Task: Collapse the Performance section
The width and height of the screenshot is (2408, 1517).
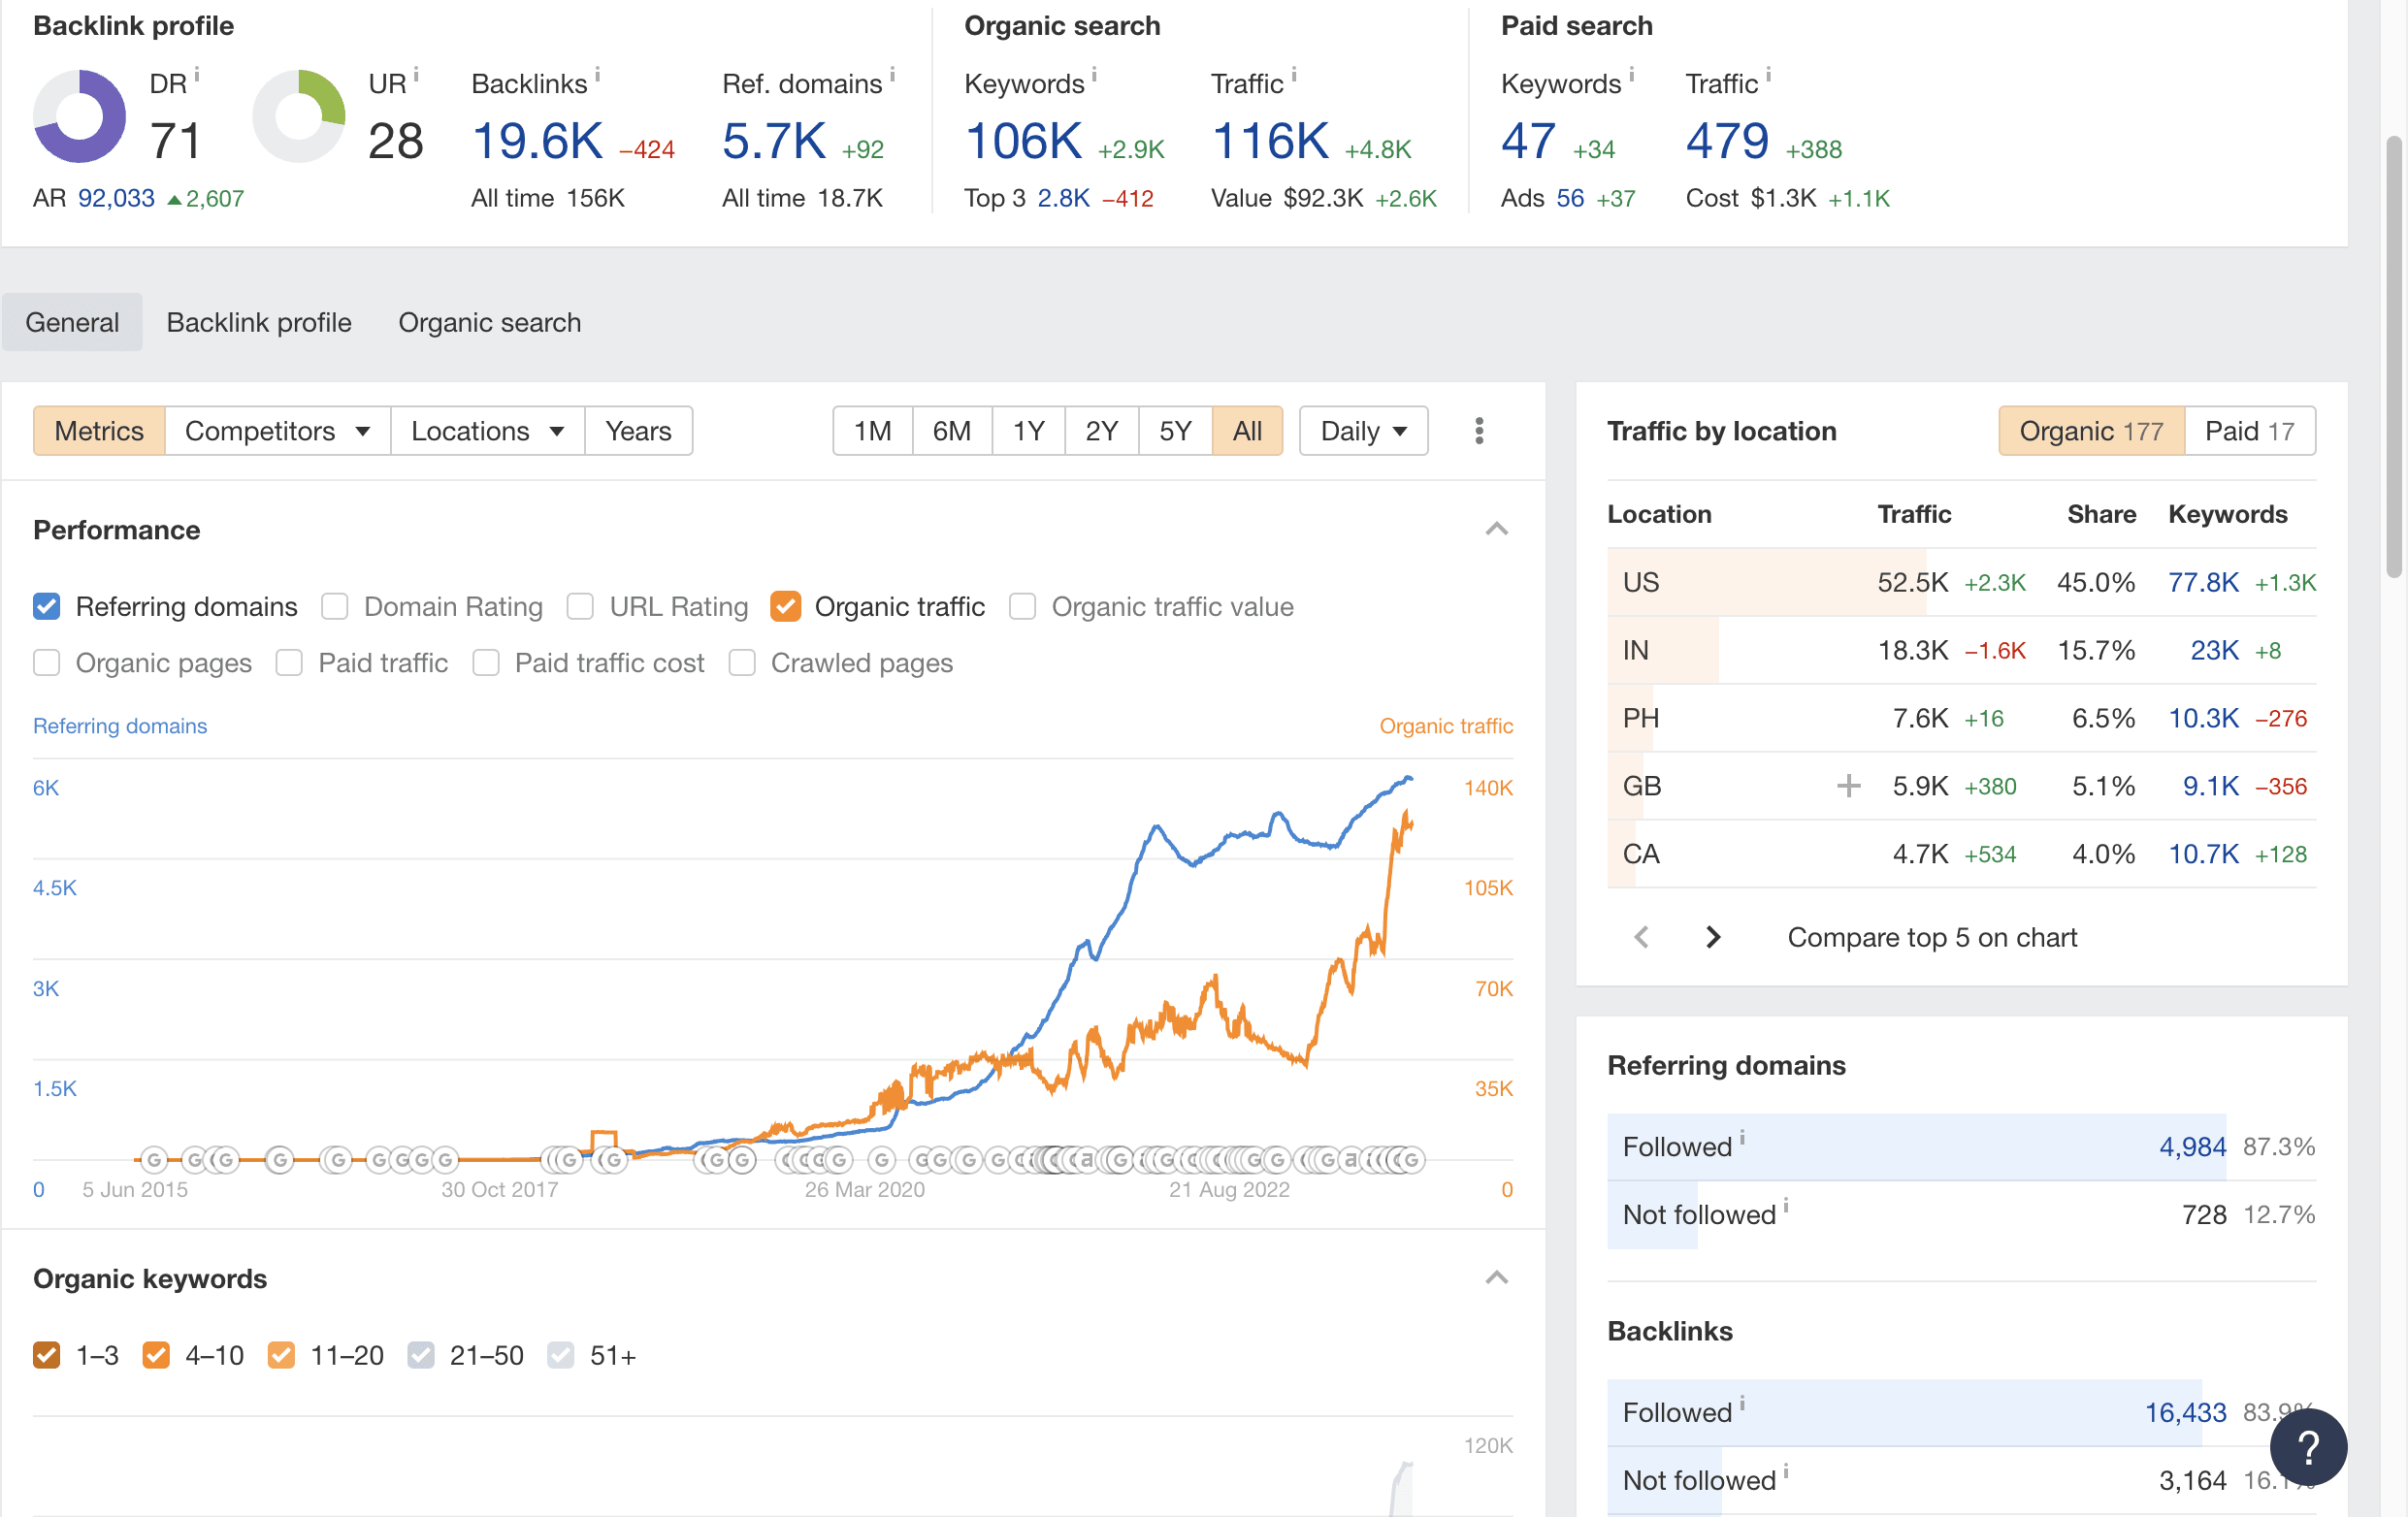Action: tap(1496, 529)
